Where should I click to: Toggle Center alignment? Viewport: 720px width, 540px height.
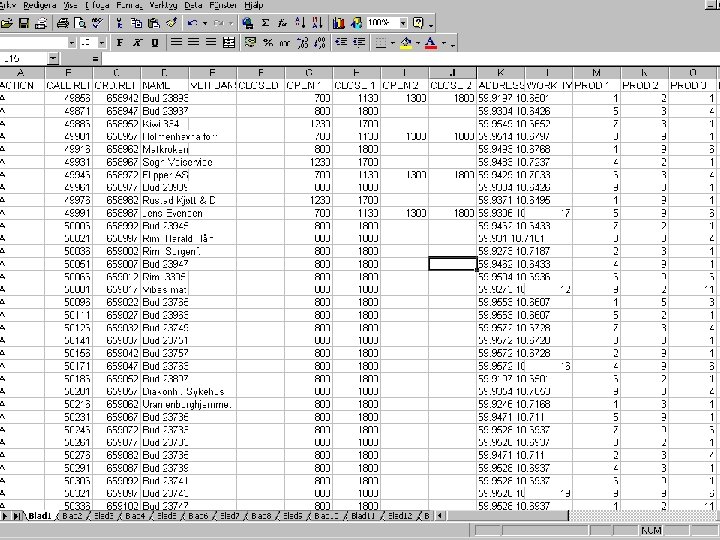[193, 43]
